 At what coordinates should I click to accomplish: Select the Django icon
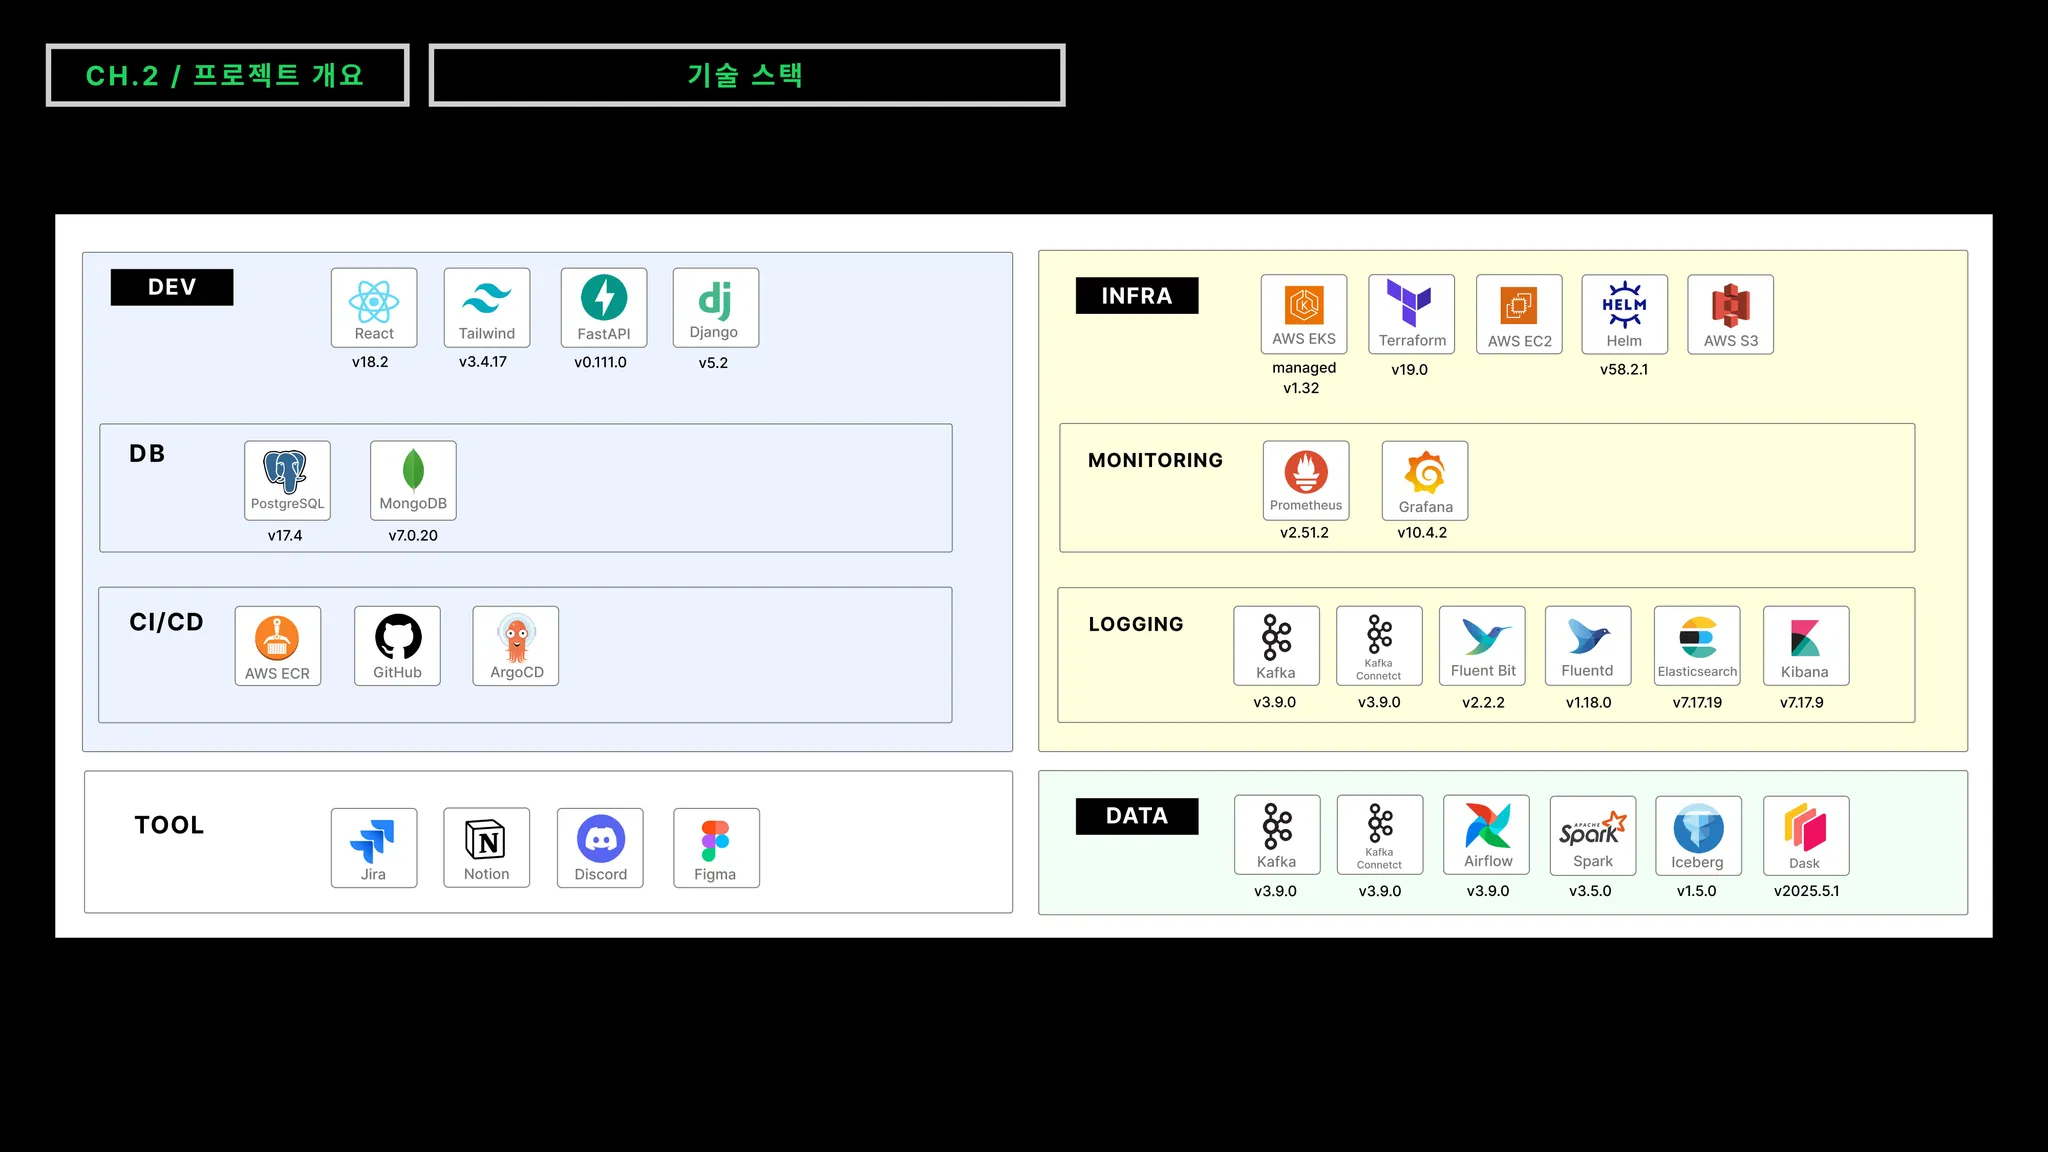click(x=716, y=307)
